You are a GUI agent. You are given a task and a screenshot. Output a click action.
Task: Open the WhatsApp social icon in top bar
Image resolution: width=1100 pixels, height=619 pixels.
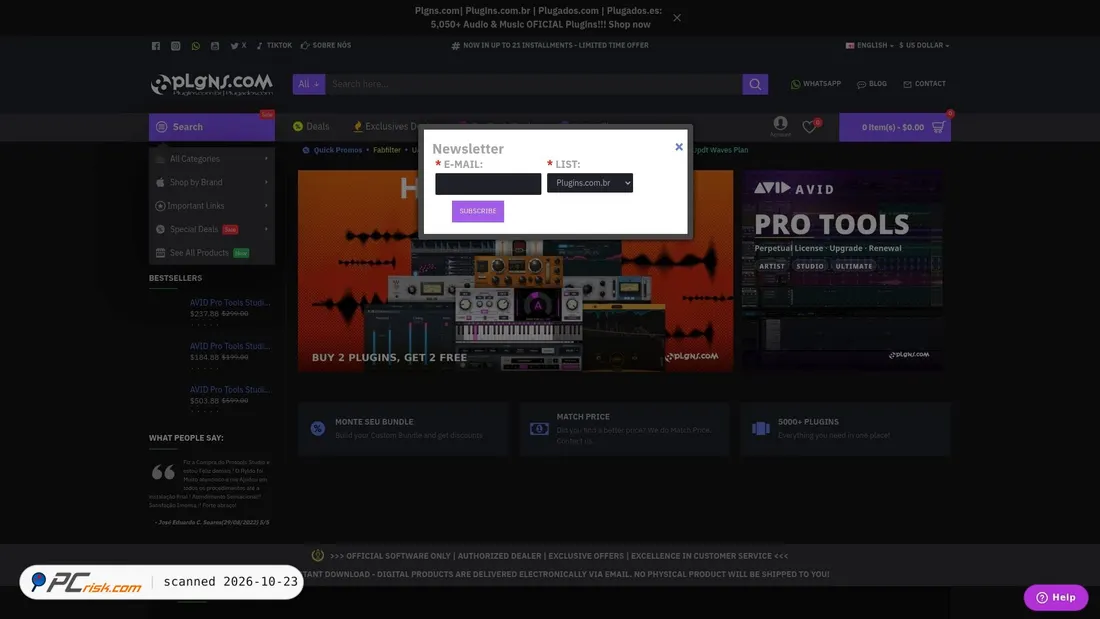click(196, 46)
